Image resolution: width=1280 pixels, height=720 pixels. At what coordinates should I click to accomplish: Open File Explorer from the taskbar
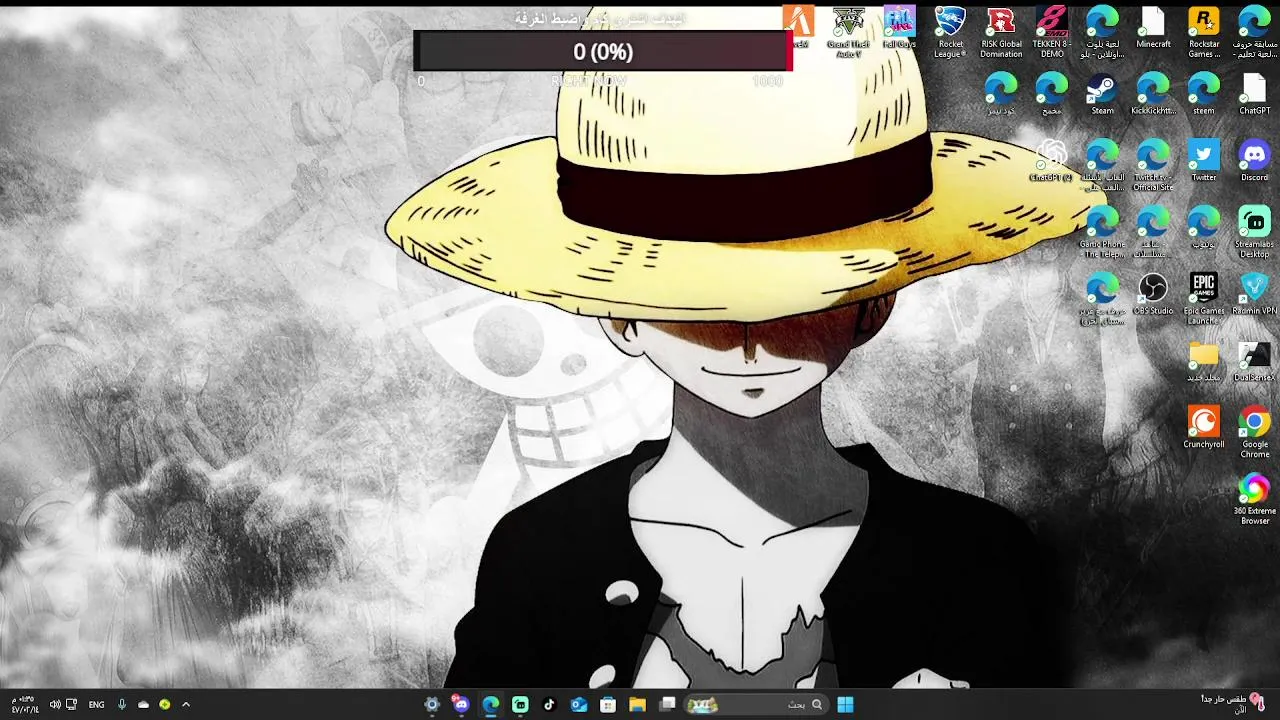pyautogui.click(x=637, y=704)
